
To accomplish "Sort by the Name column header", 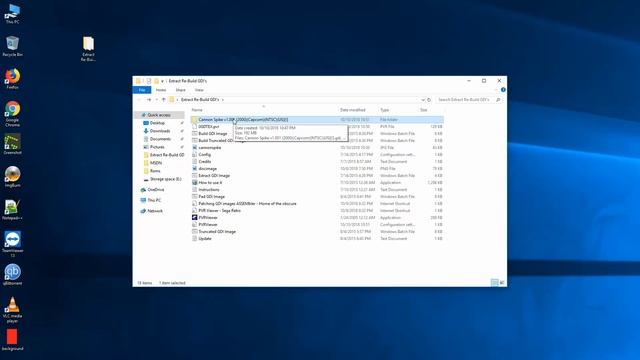I will click(197, 110).
